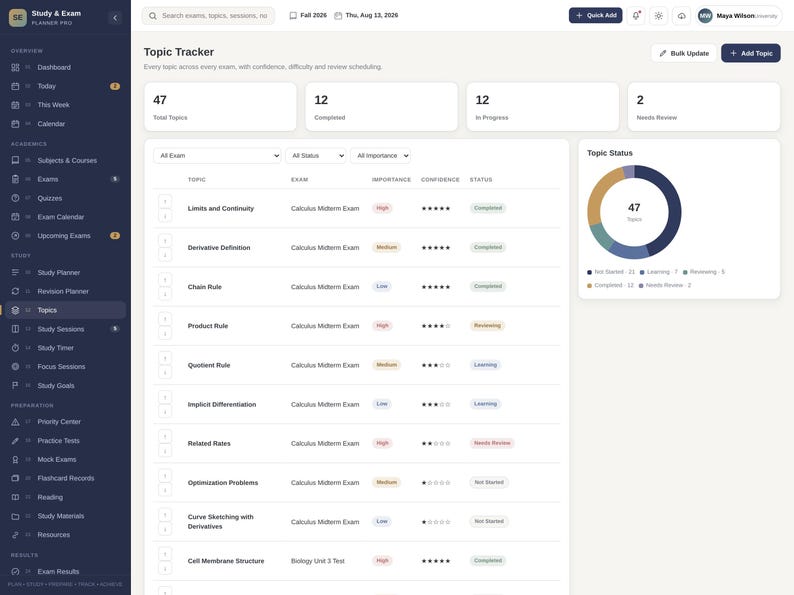The height and width of the screenshot is (595, 794).
Task: Click Not Started legend swatch
Action: pos(589,272)
